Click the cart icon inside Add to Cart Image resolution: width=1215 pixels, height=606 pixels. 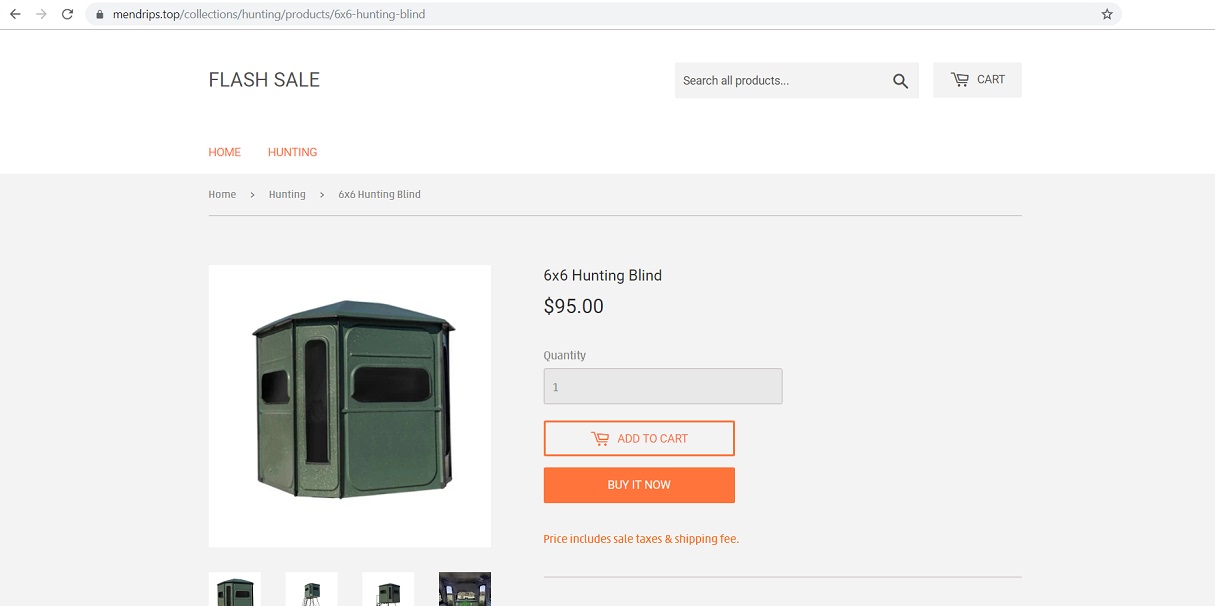point(600,438)
